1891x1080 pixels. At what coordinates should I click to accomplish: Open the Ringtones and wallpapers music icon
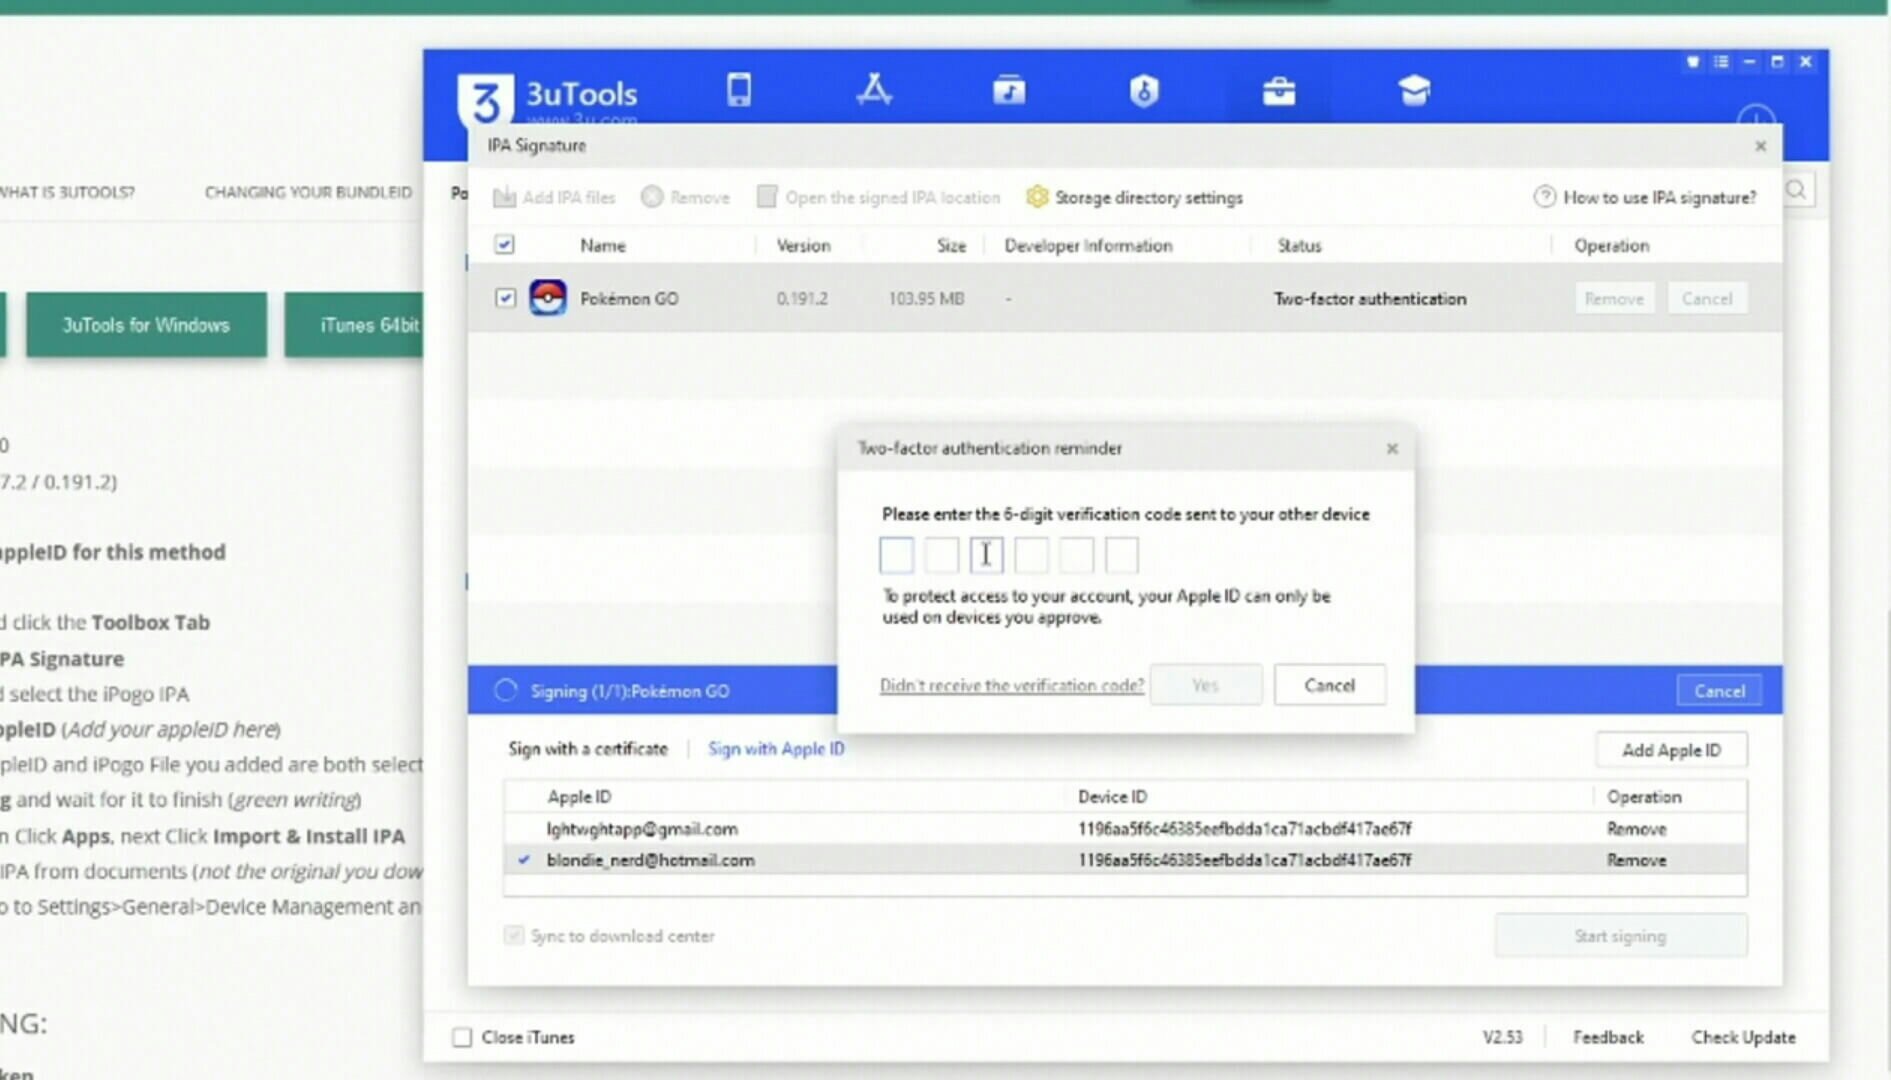pos(1009,90)
